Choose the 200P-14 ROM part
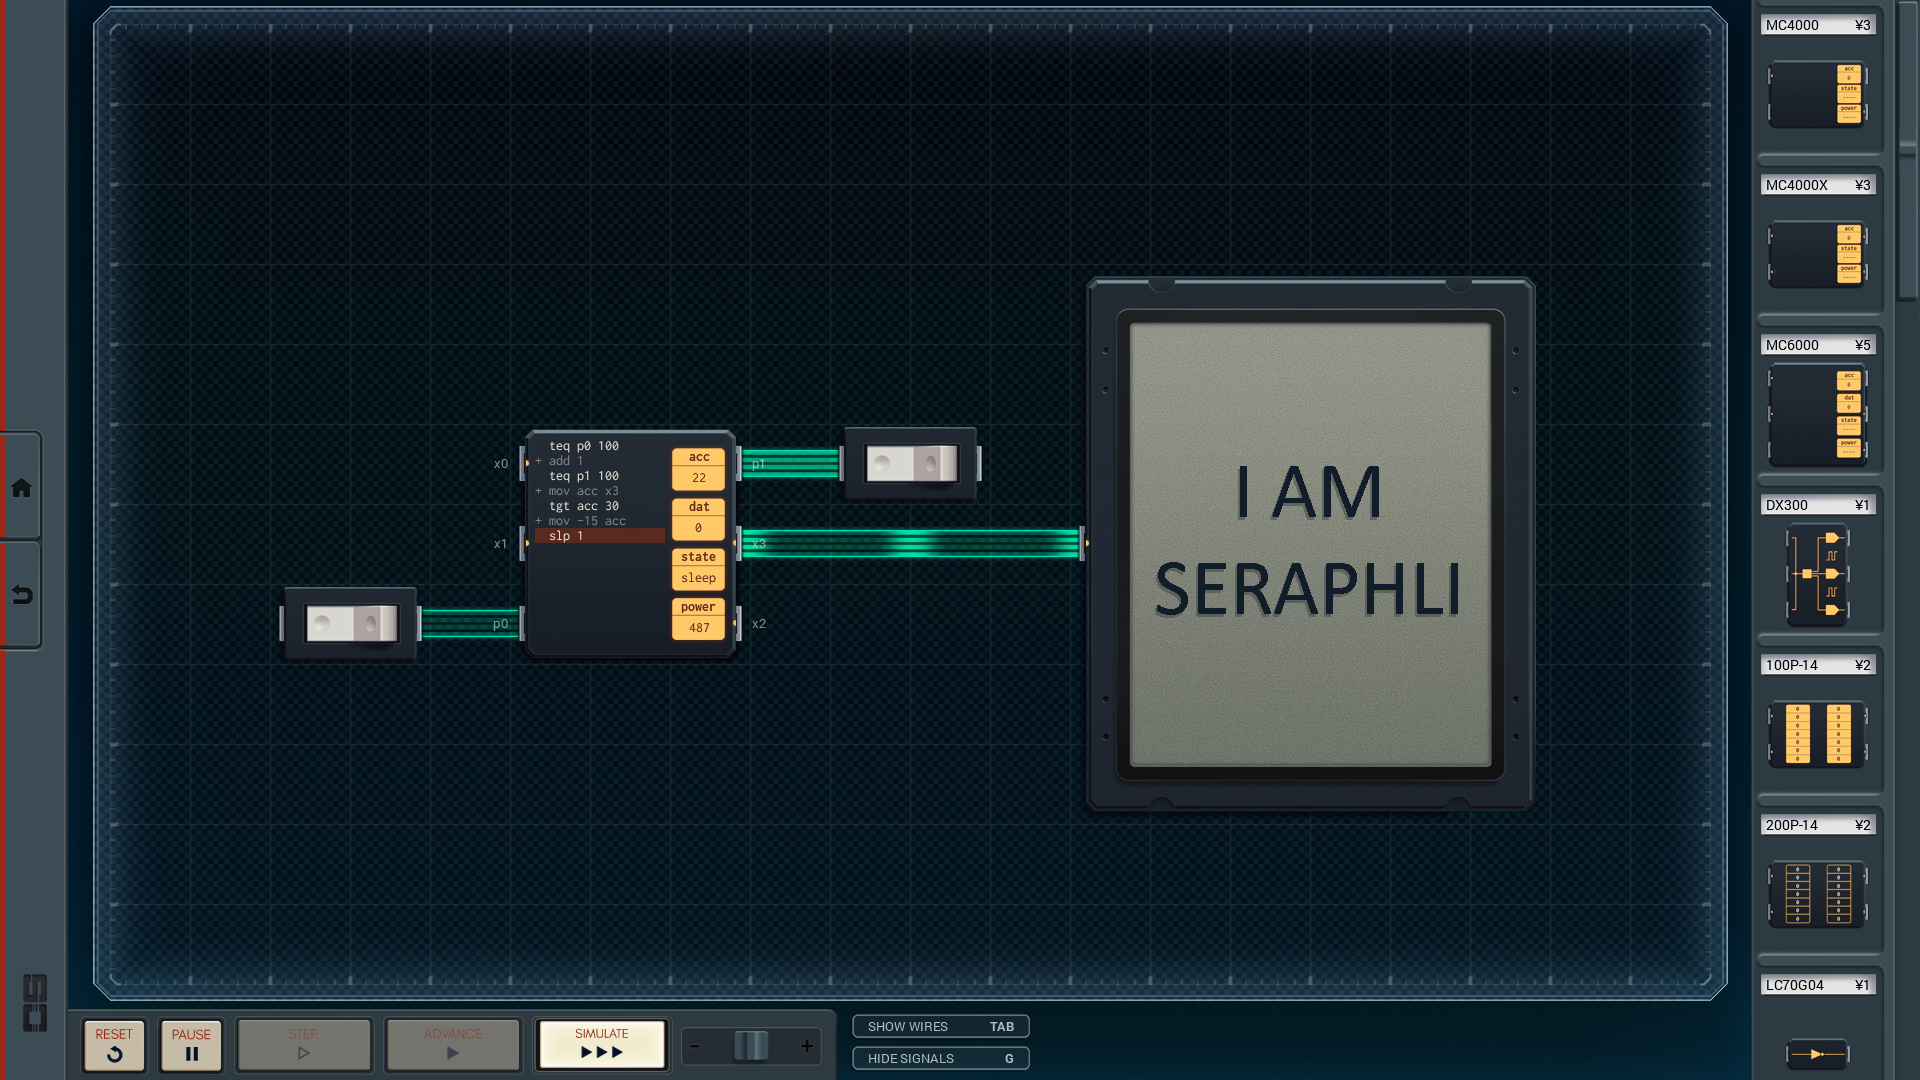Viewport: 1920px width, 1080px height. [1817, 894]
